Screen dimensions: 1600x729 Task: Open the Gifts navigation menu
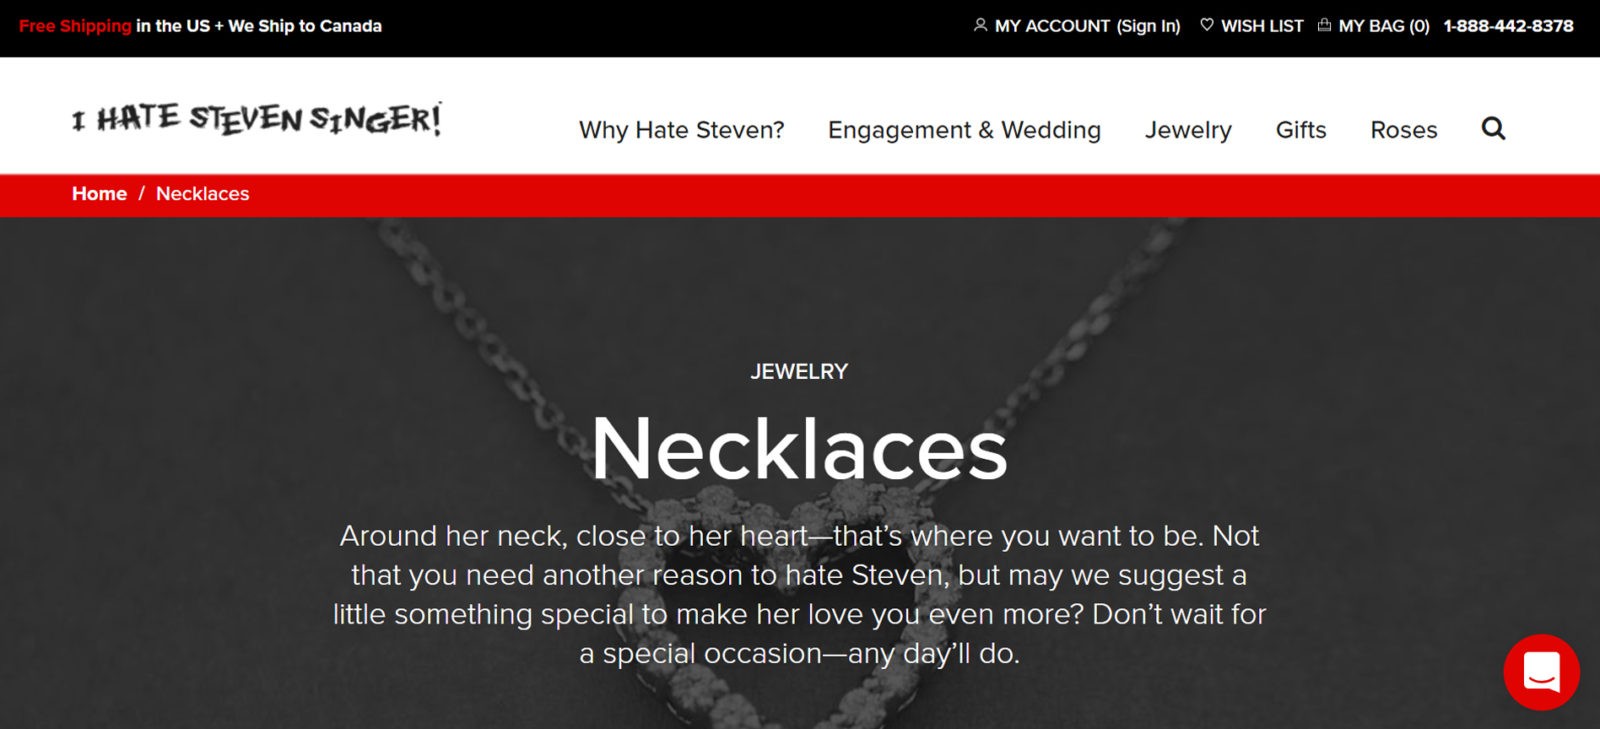1301,130
